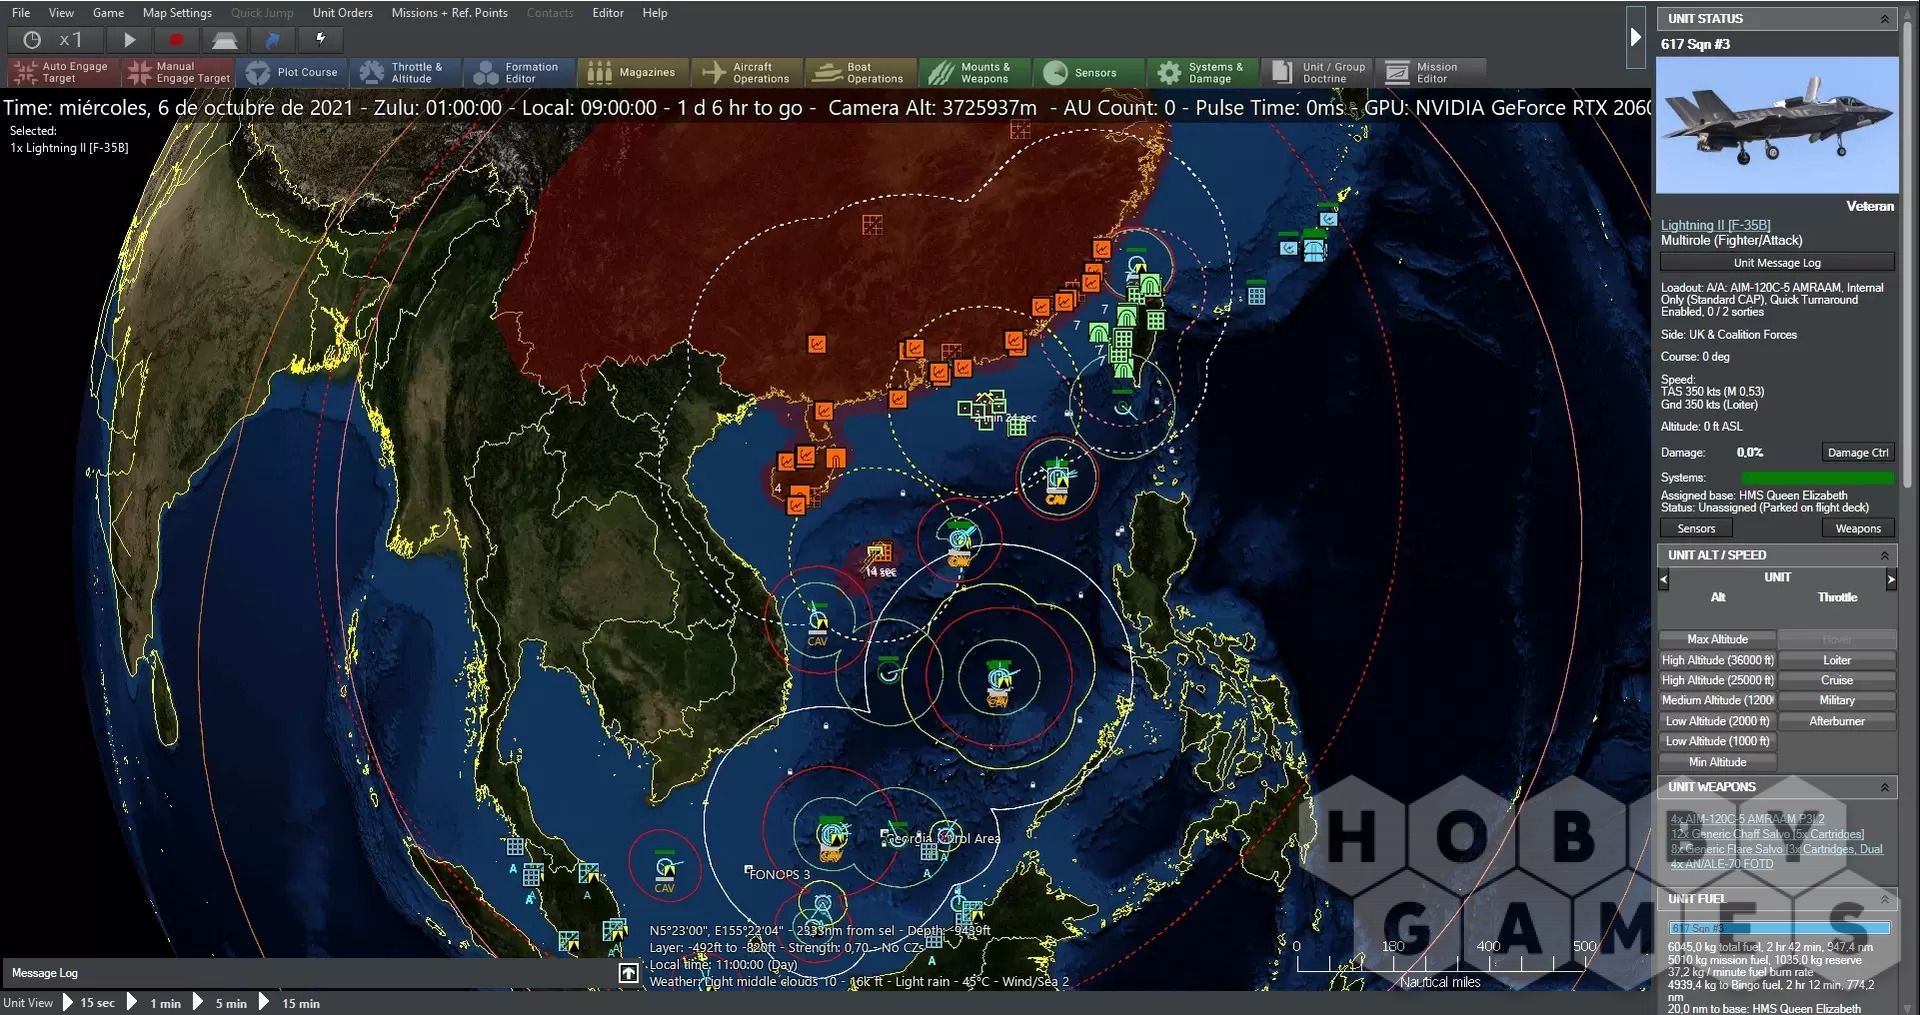
Task: Open the Sensors toolbar button
Action: 1090,72
